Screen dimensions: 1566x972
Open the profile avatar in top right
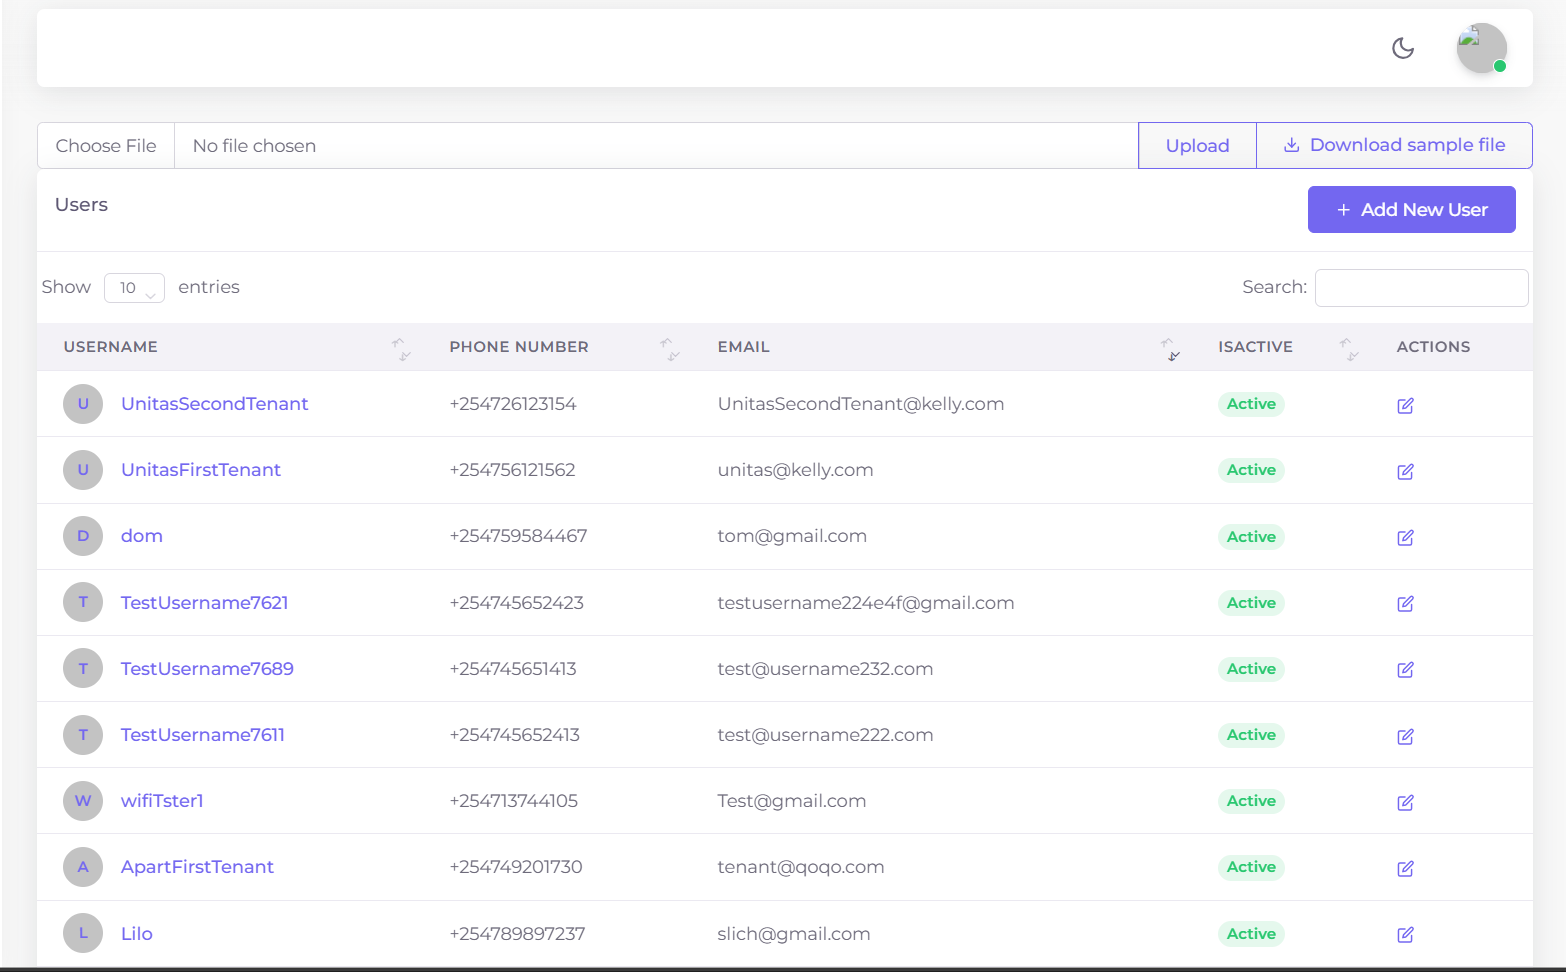click(x=1481, y=48)
